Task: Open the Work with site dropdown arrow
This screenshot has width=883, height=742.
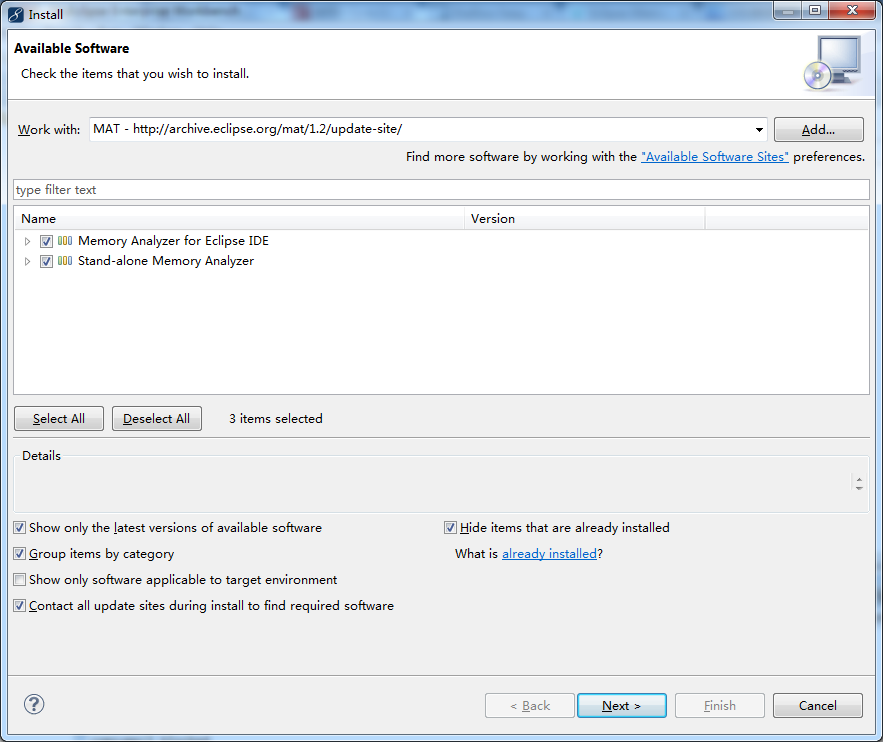Action: [759, 129]
